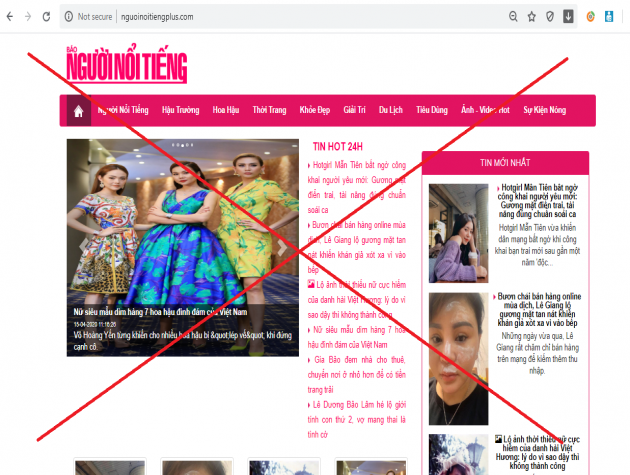Screen dimensions: 630x475
Task: Open sidebar thumbnail of Lê Giang face close-up
Action: (x=458, y=359)
